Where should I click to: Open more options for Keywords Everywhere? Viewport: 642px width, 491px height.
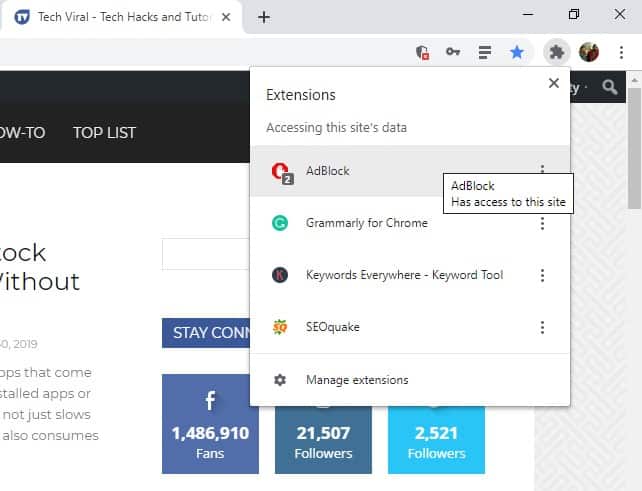542,275
